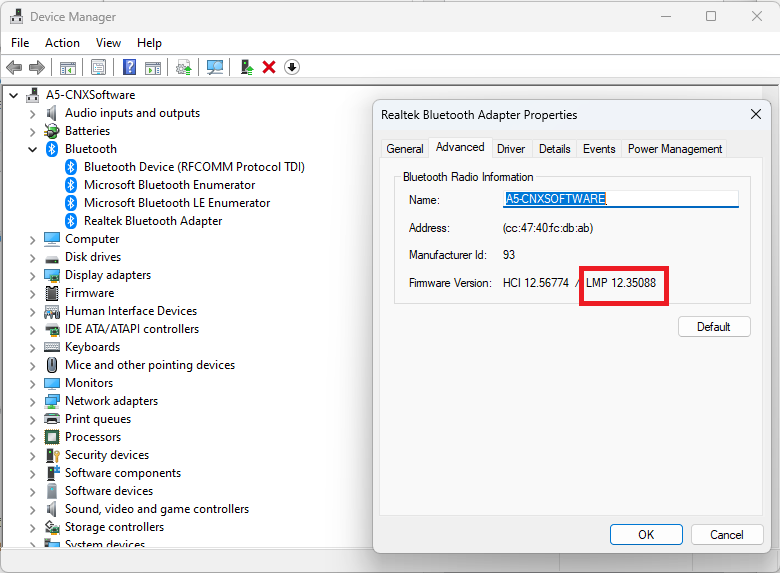The height and width of the screenshot is (580, 780).
Task: Click the HCI 12.56774 firmware value
Action: (536, 283)
